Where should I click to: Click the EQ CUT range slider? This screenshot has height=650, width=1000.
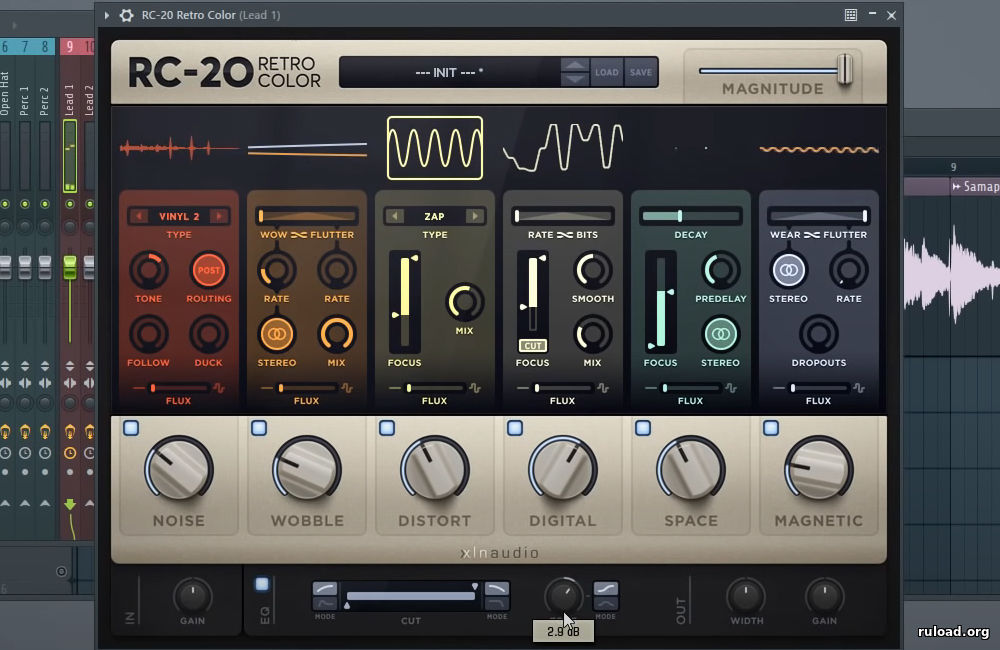coord(411,596)
